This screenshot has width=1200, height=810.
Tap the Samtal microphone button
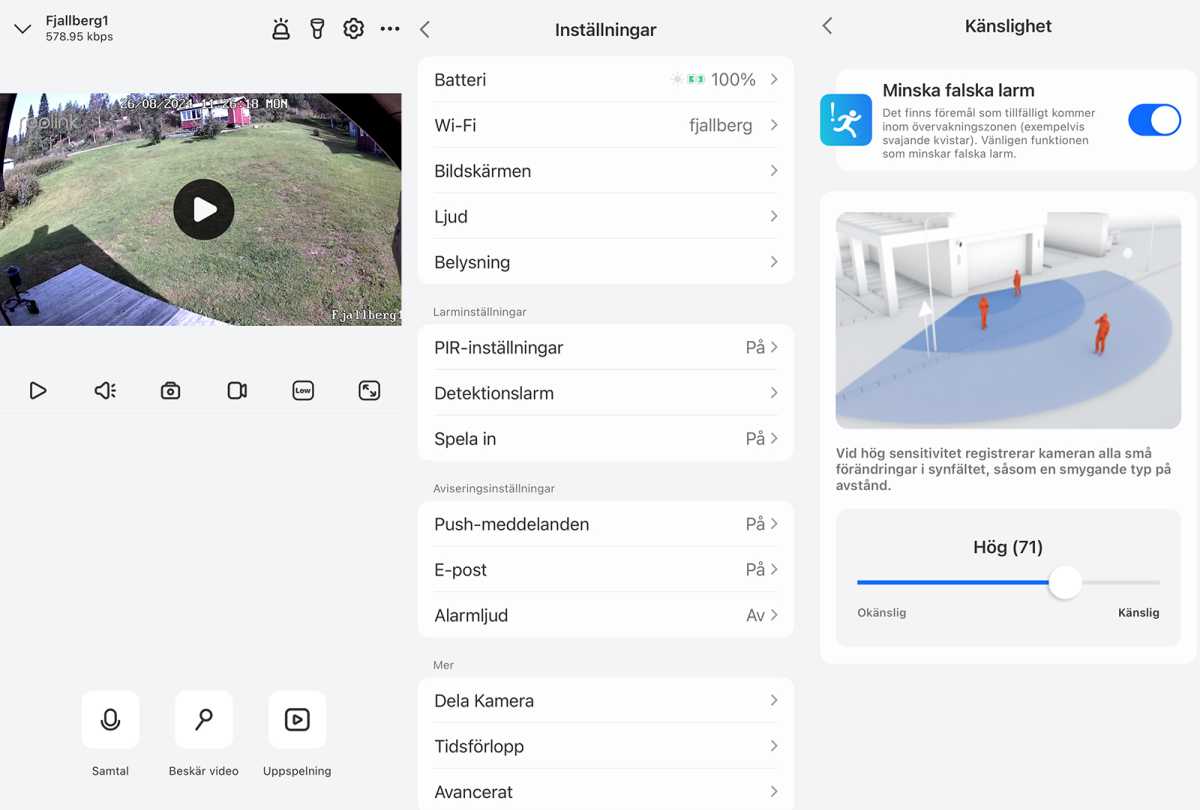(x=110, y=720)
